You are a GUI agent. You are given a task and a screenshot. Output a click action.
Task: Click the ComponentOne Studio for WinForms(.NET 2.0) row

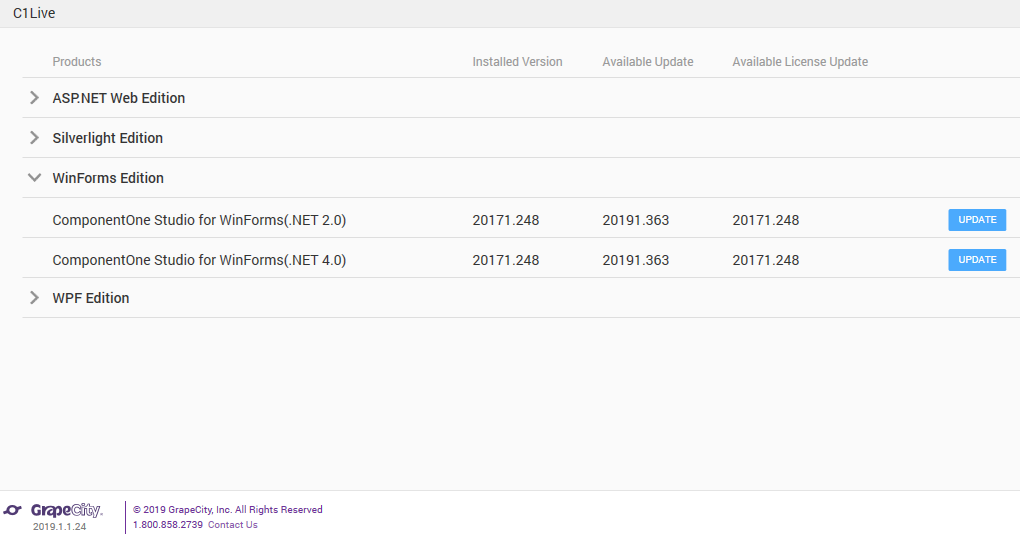tap(520, 220)
